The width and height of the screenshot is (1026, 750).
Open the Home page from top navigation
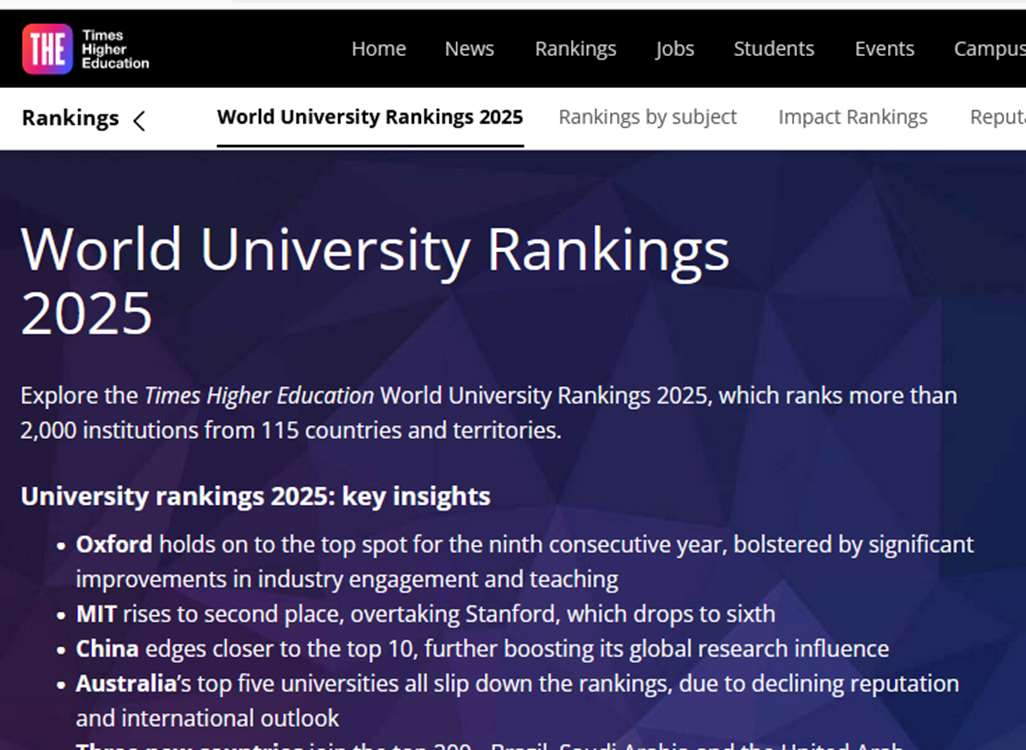pos(378,49)
